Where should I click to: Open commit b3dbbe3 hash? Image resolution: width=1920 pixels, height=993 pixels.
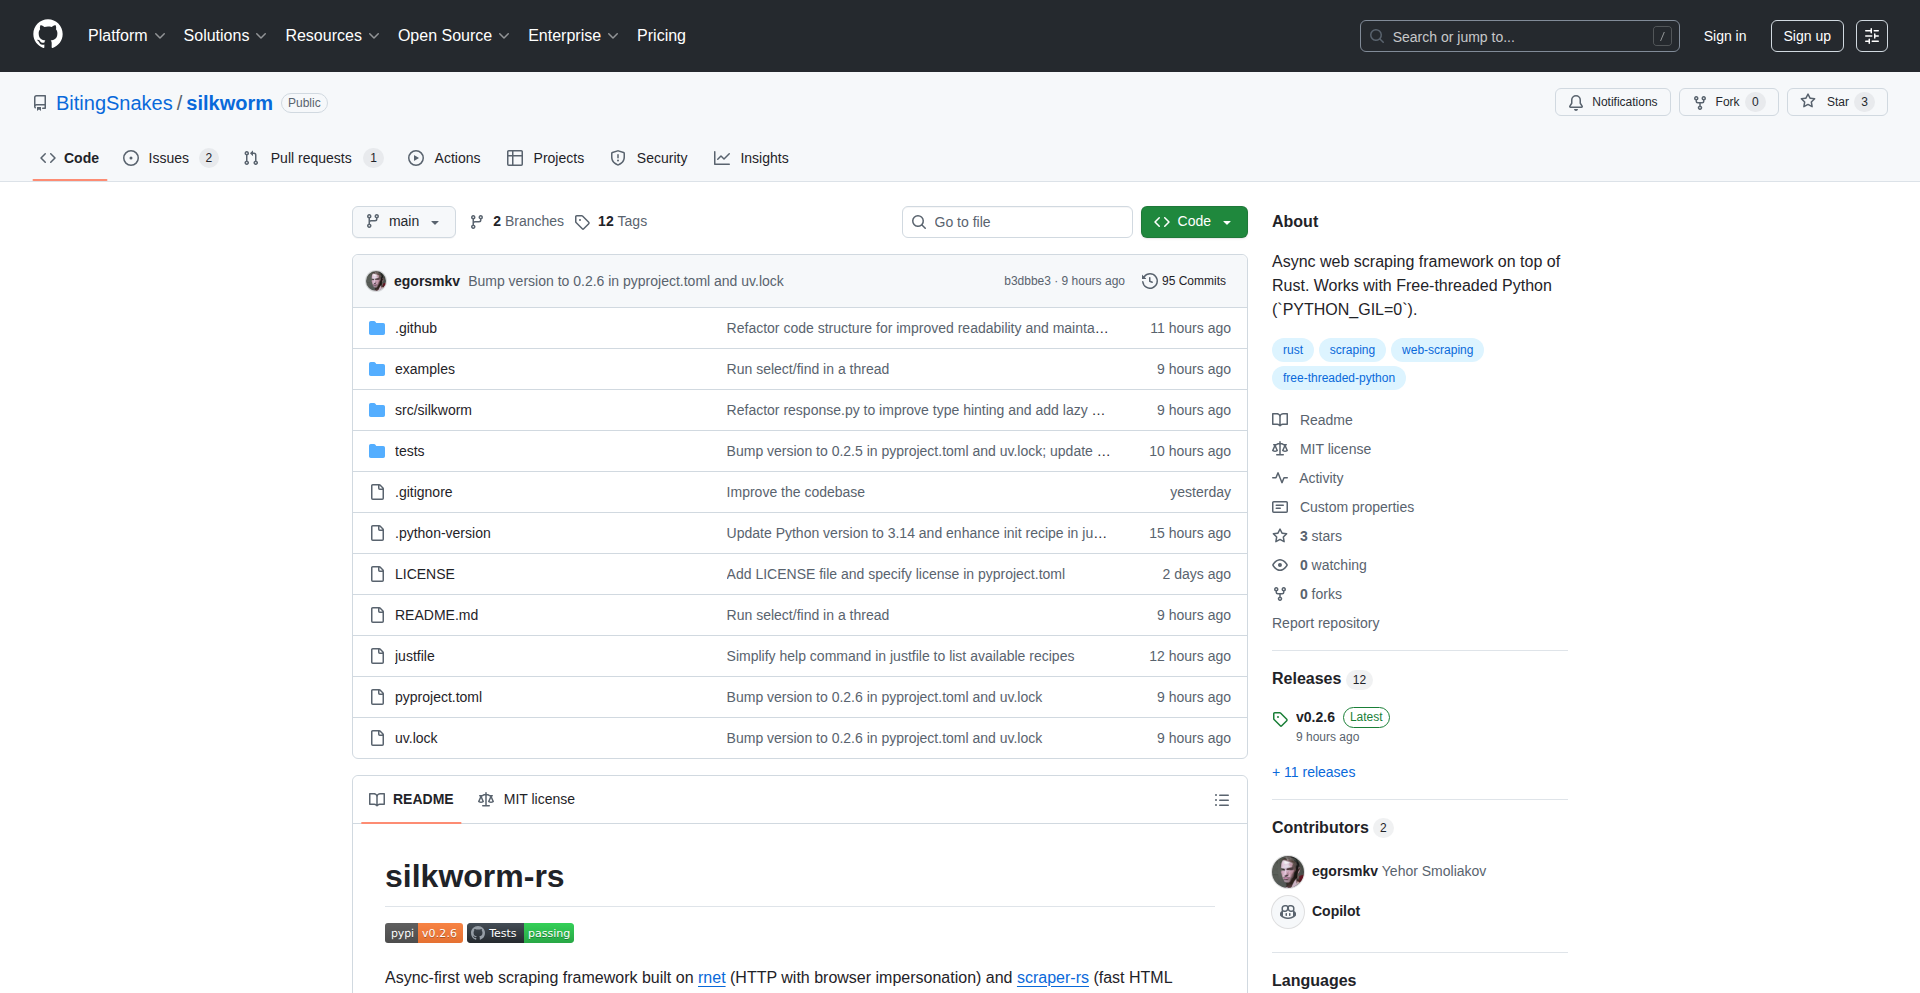point(1027,281)
